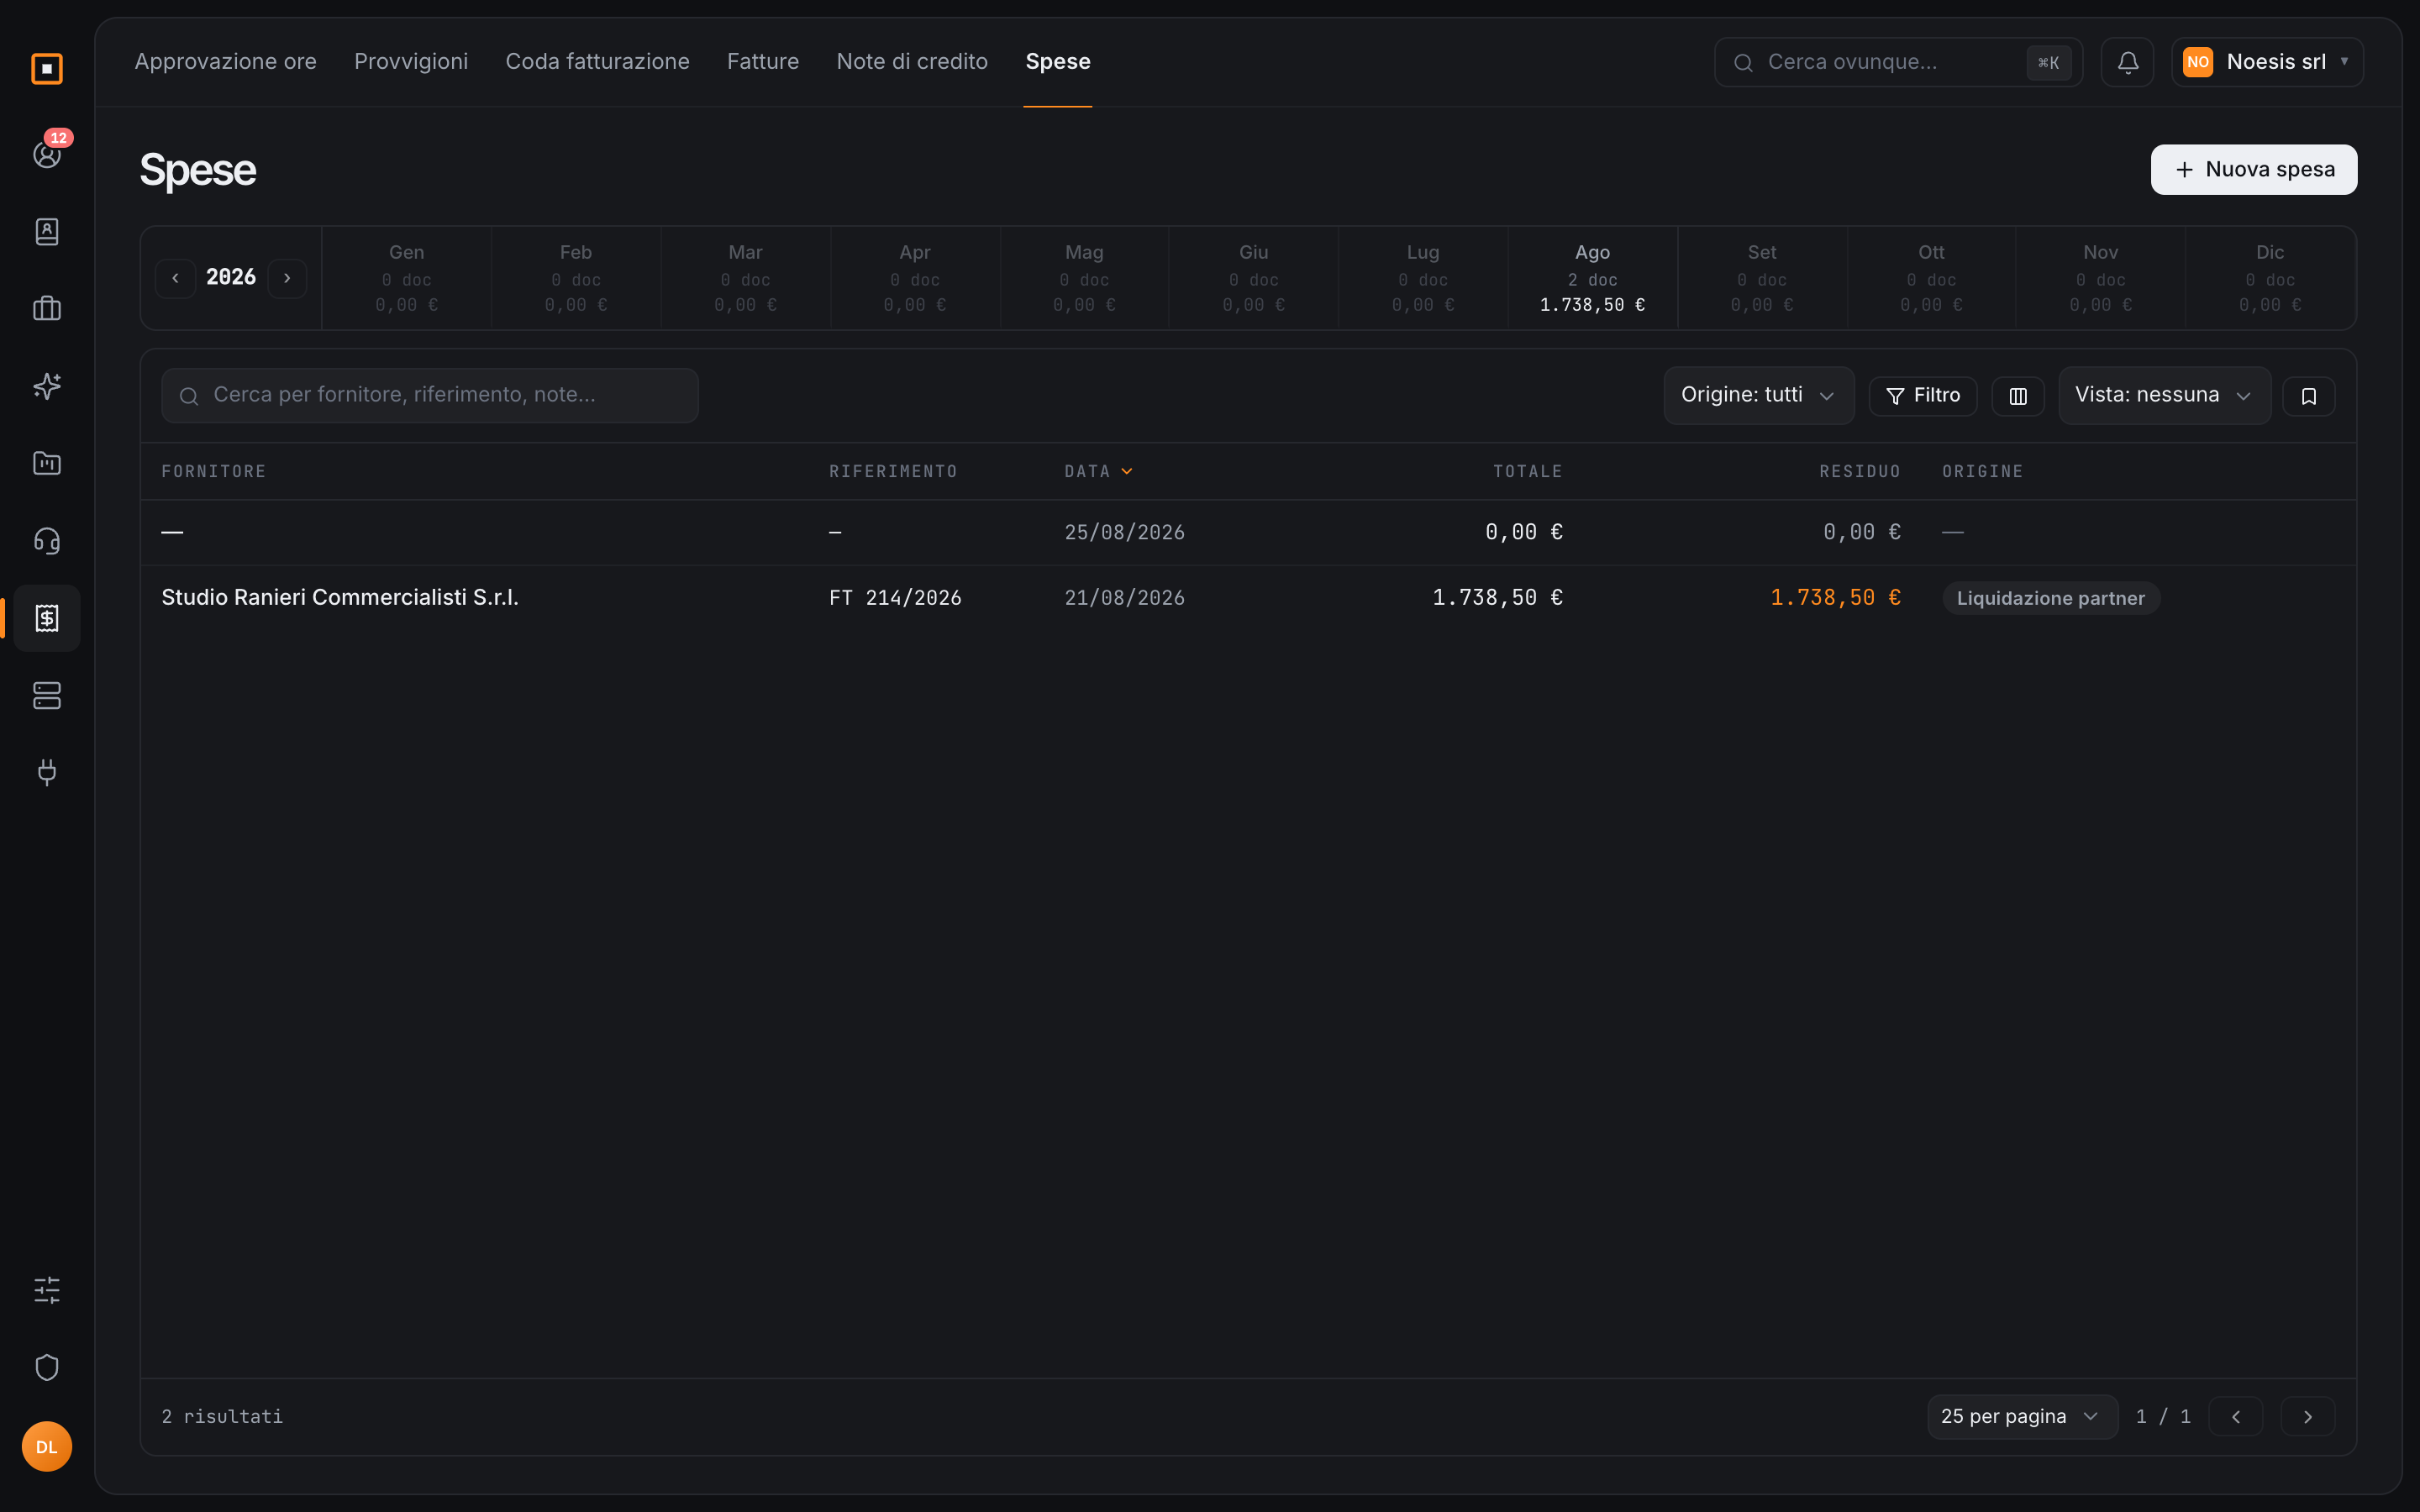Switch to Approvazione ore tab
Screen dimensions: 2420x1512
[226, 62]
